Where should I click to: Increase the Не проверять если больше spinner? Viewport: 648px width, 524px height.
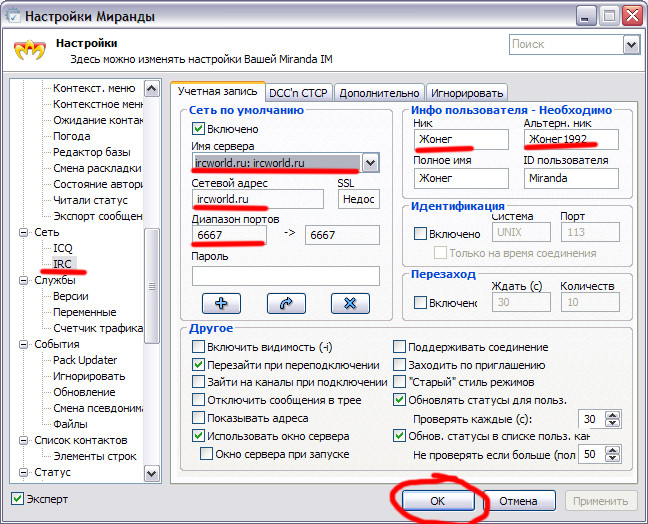click(x=612, y=450)
